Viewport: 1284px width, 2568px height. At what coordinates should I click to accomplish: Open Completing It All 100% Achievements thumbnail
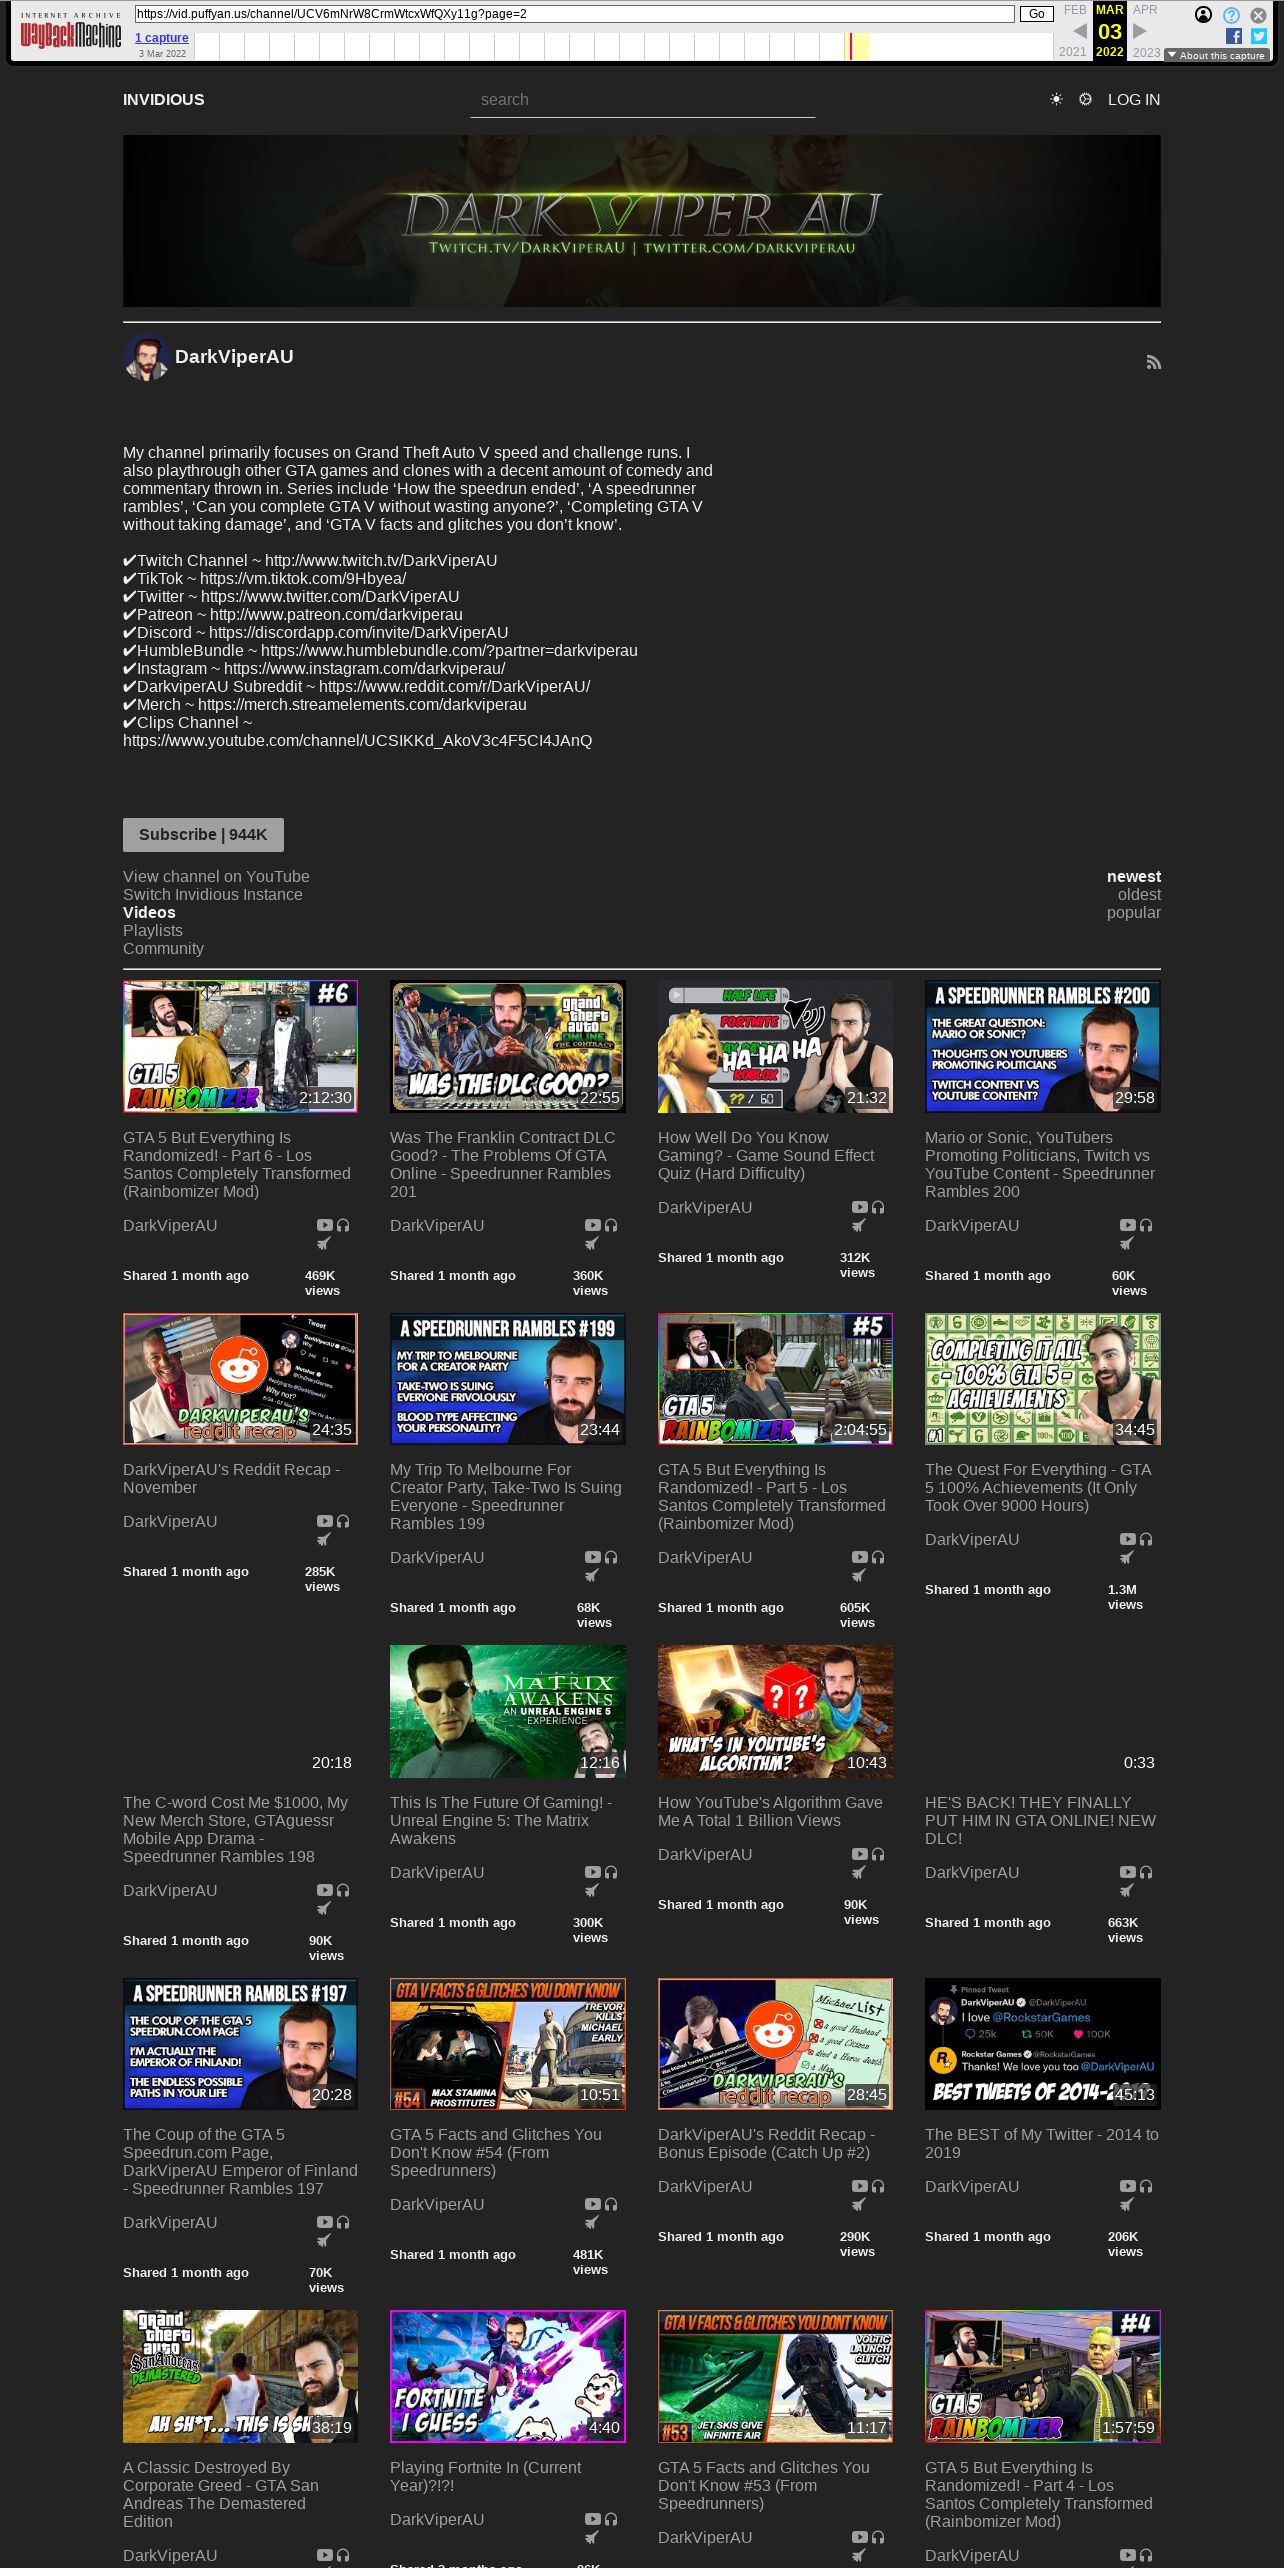tap(1043, 1379)
